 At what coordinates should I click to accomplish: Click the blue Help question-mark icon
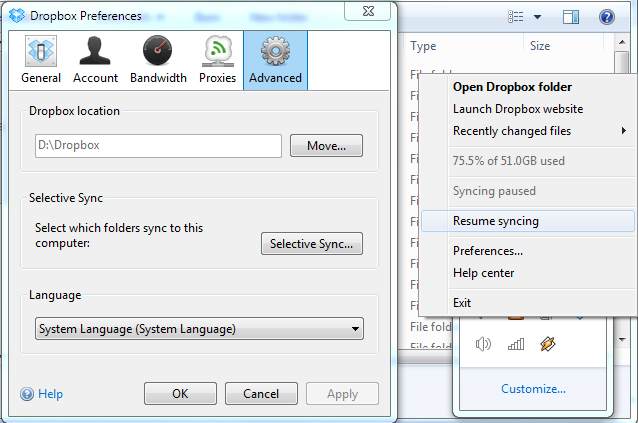pos(27,394)
